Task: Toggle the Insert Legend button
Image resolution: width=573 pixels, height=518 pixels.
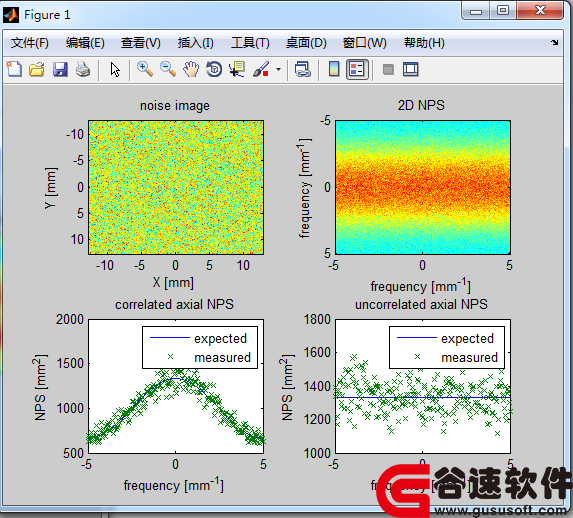Action: point(357,69)
